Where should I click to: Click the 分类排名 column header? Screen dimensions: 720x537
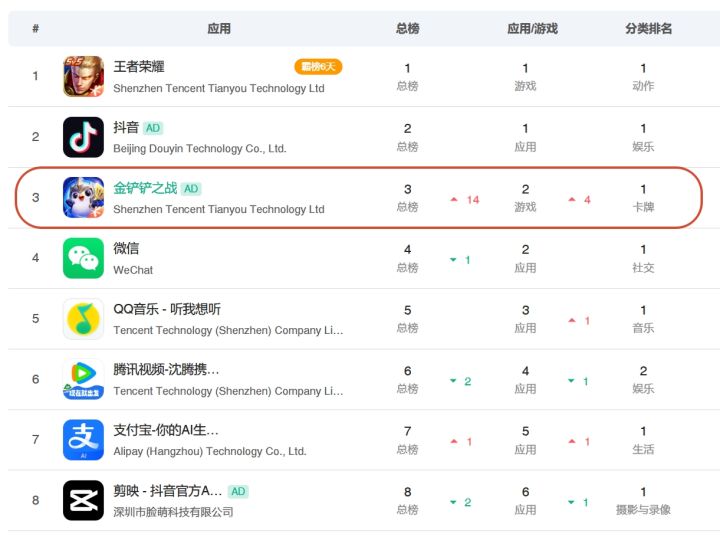(x=648, y=28)
